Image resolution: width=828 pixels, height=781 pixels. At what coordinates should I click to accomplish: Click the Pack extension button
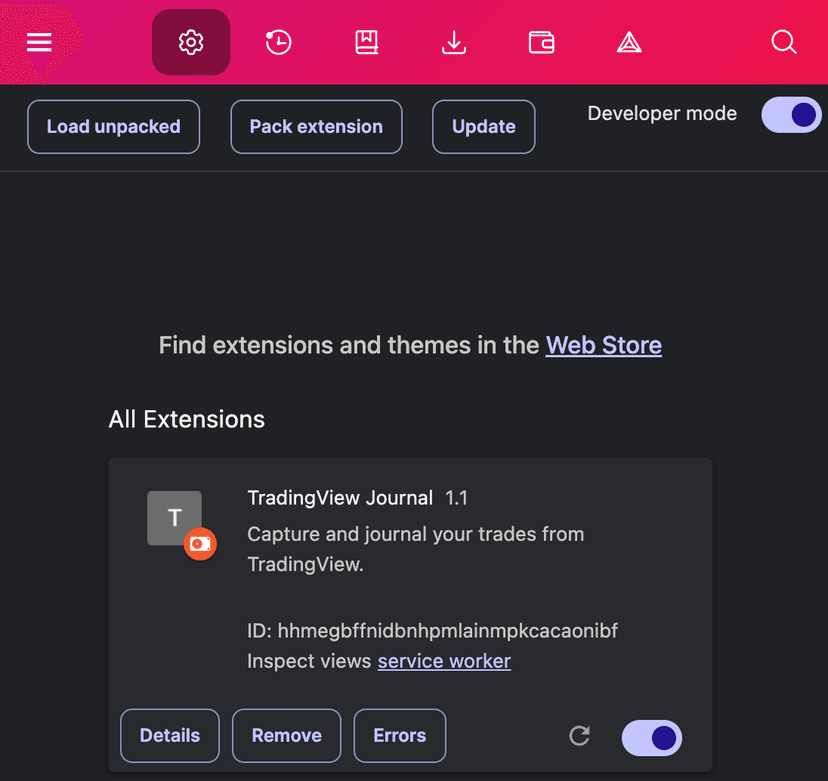316,127
